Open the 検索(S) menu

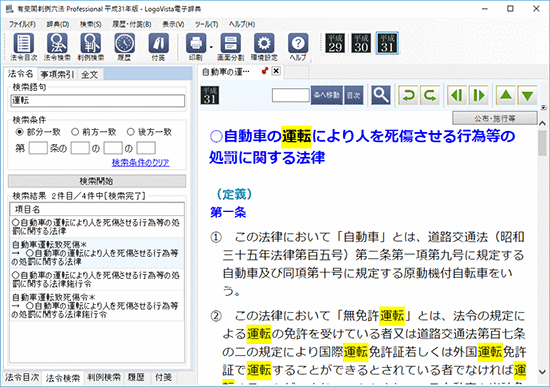90,24
